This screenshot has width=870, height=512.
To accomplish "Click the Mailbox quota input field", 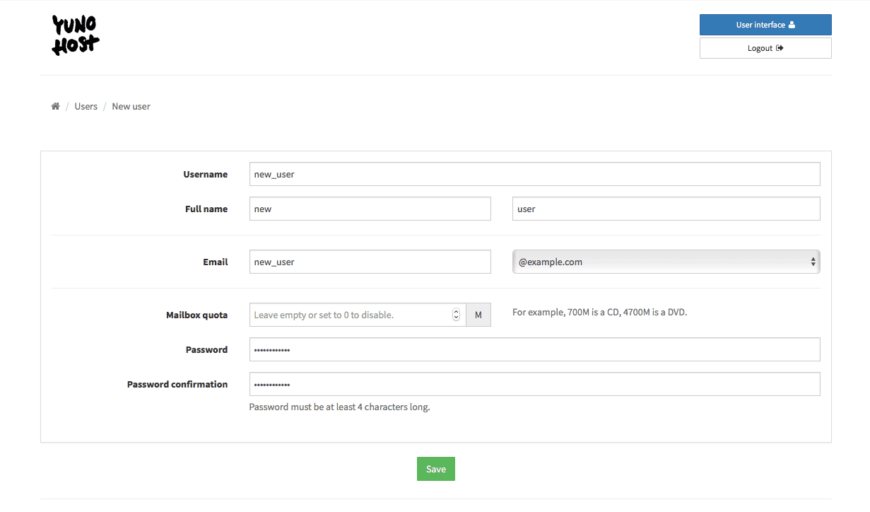I will click(x=349, y=315).
